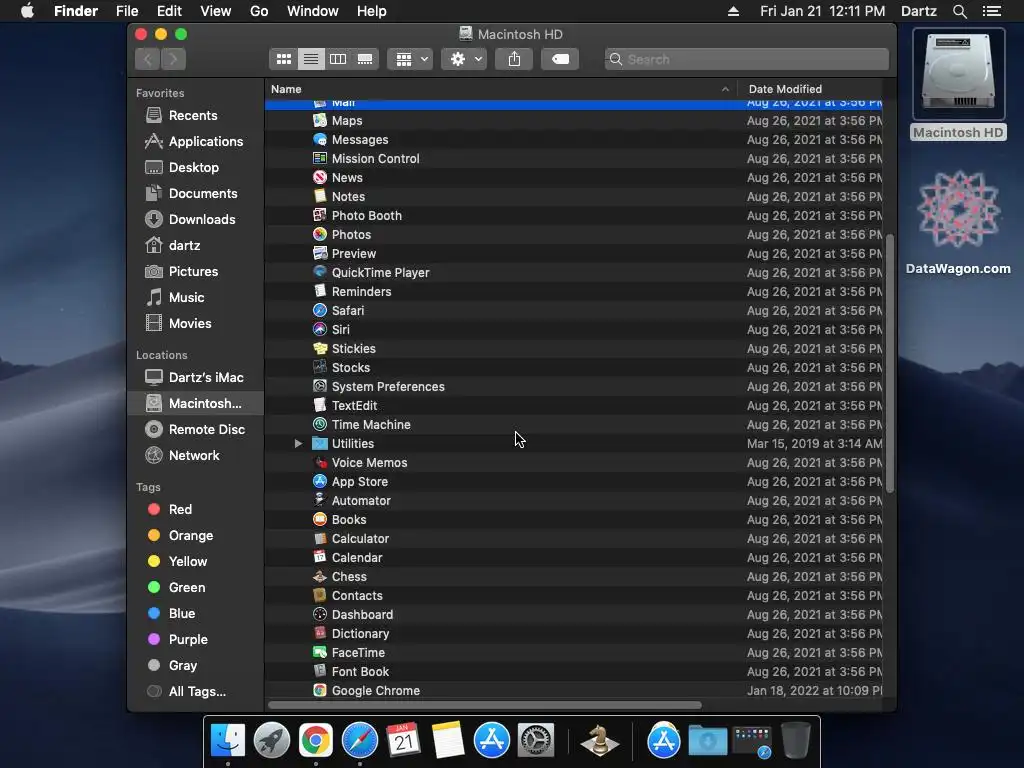Click the Macintosh HD desktop icon
This screenshot has height=768, width=1024.
coord(958,85)
